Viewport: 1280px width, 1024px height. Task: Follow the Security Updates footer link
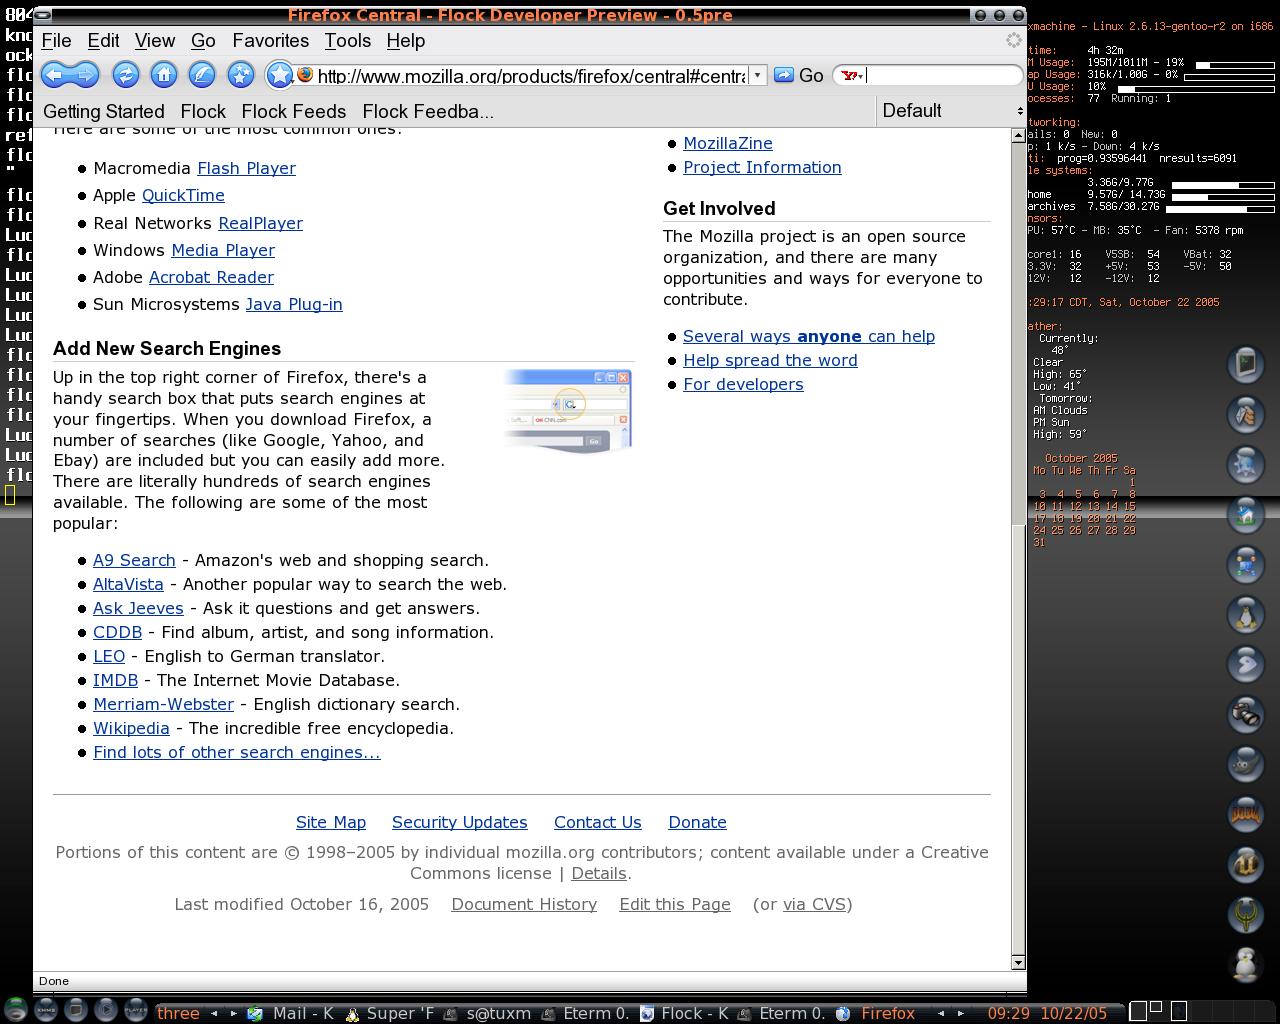[x=459, y=822]
